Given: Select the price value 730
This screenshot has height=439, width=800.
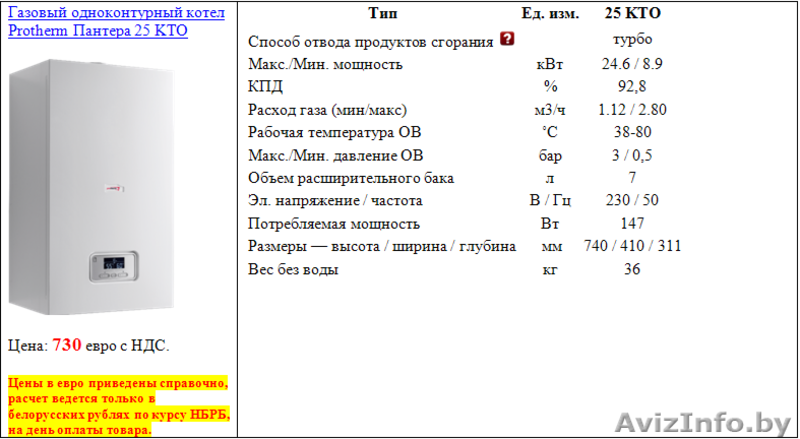Looking at the screenshot, I should click(x=67, y=345).
